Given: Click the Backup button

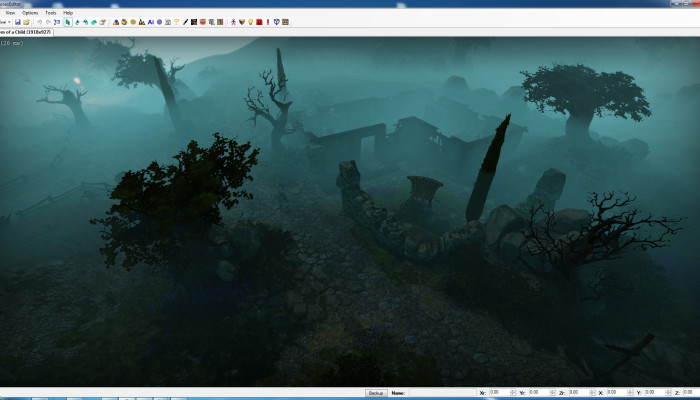Looking at the screenshot, I should [x=376, y=393].
